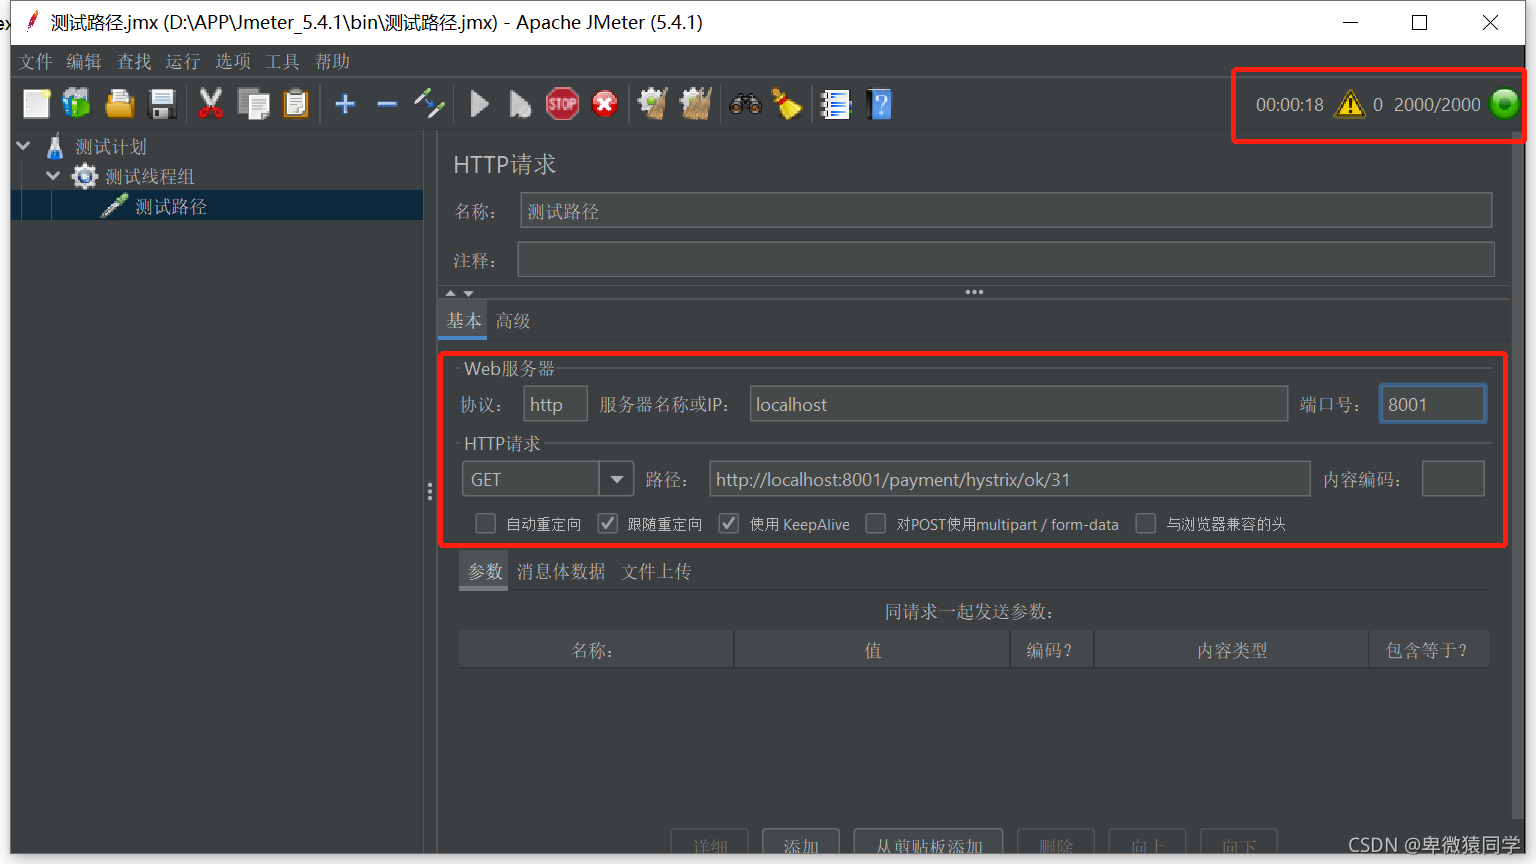Check 对POST使用multipart / form-data option
The height and width of the screenshot is (864, 1536).
click(876, 523)
